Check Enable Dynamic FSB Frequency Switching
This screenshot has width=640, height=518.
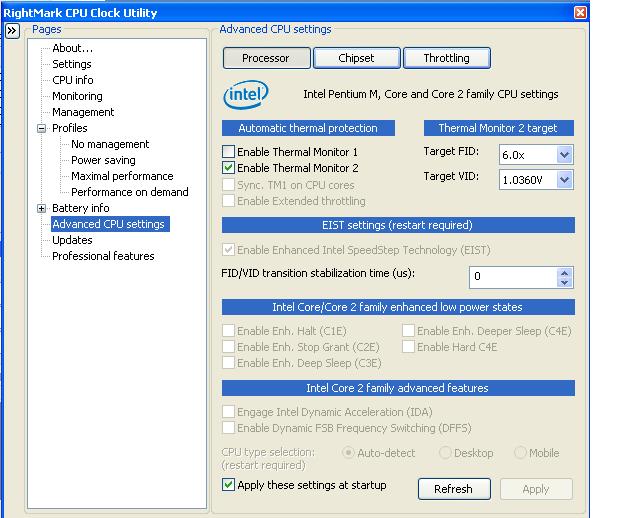pos(228,427)
